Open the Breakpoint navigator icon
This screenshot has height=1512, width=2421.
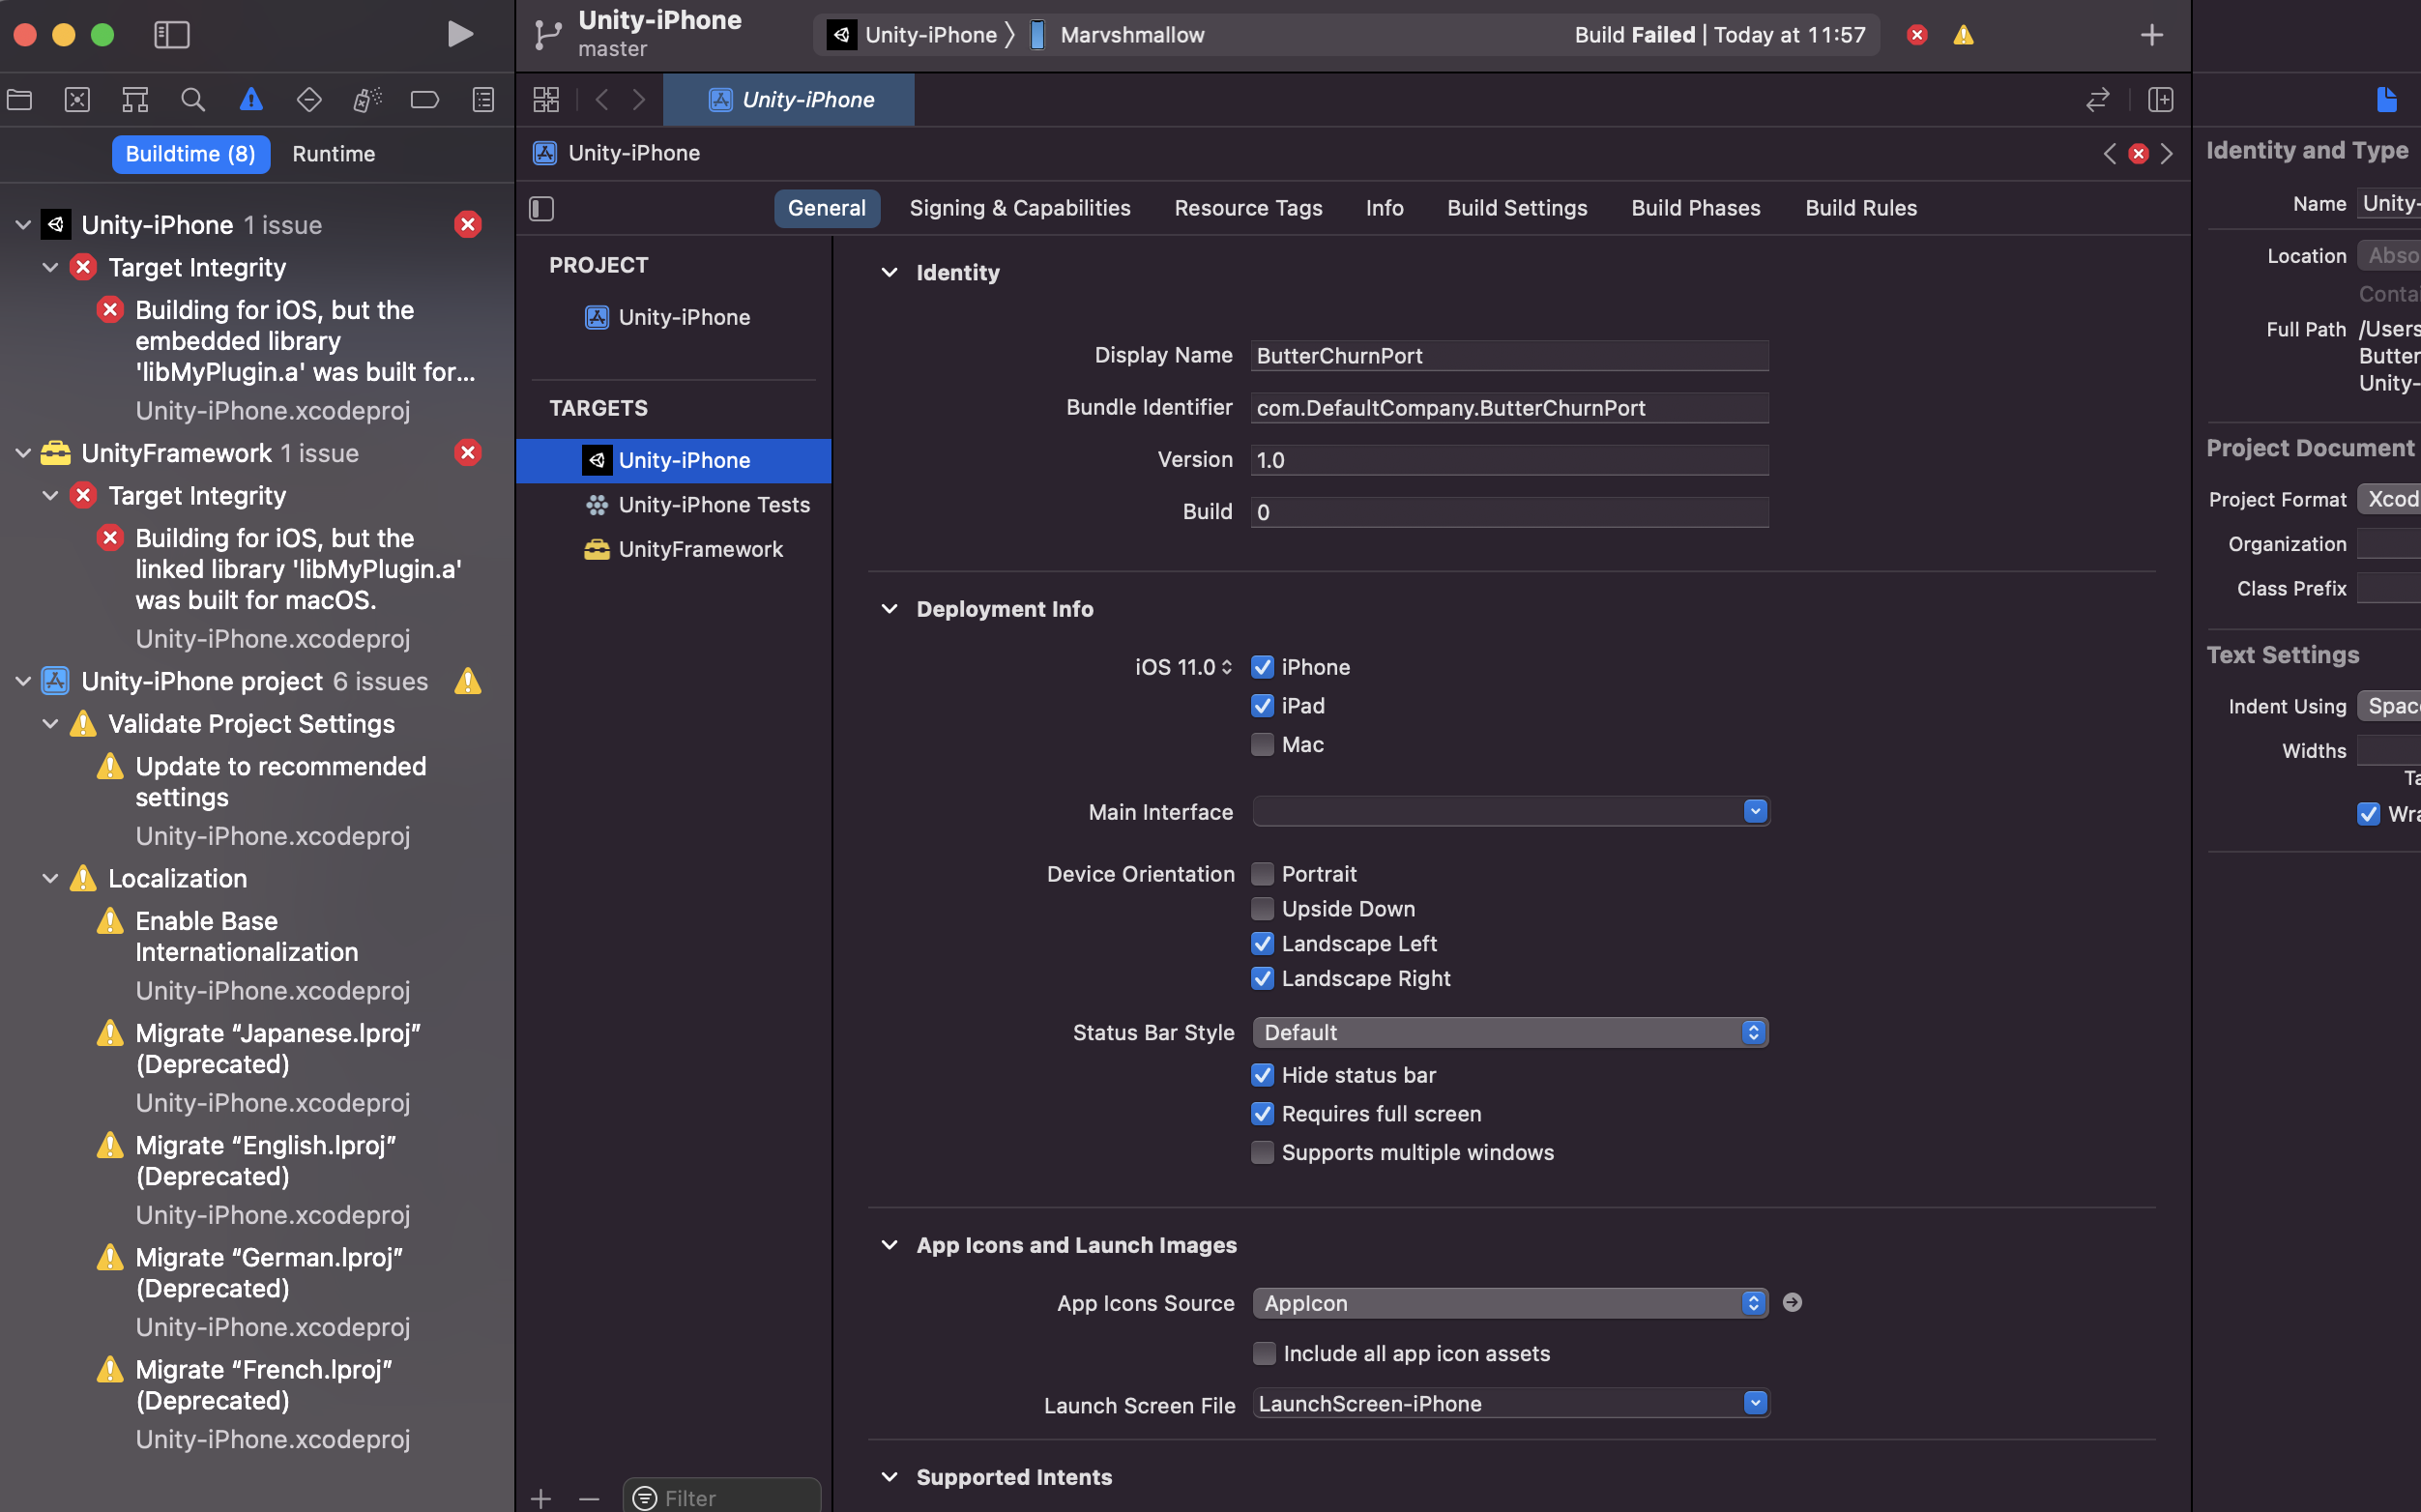pyautogui.click(x=425, y=99)
